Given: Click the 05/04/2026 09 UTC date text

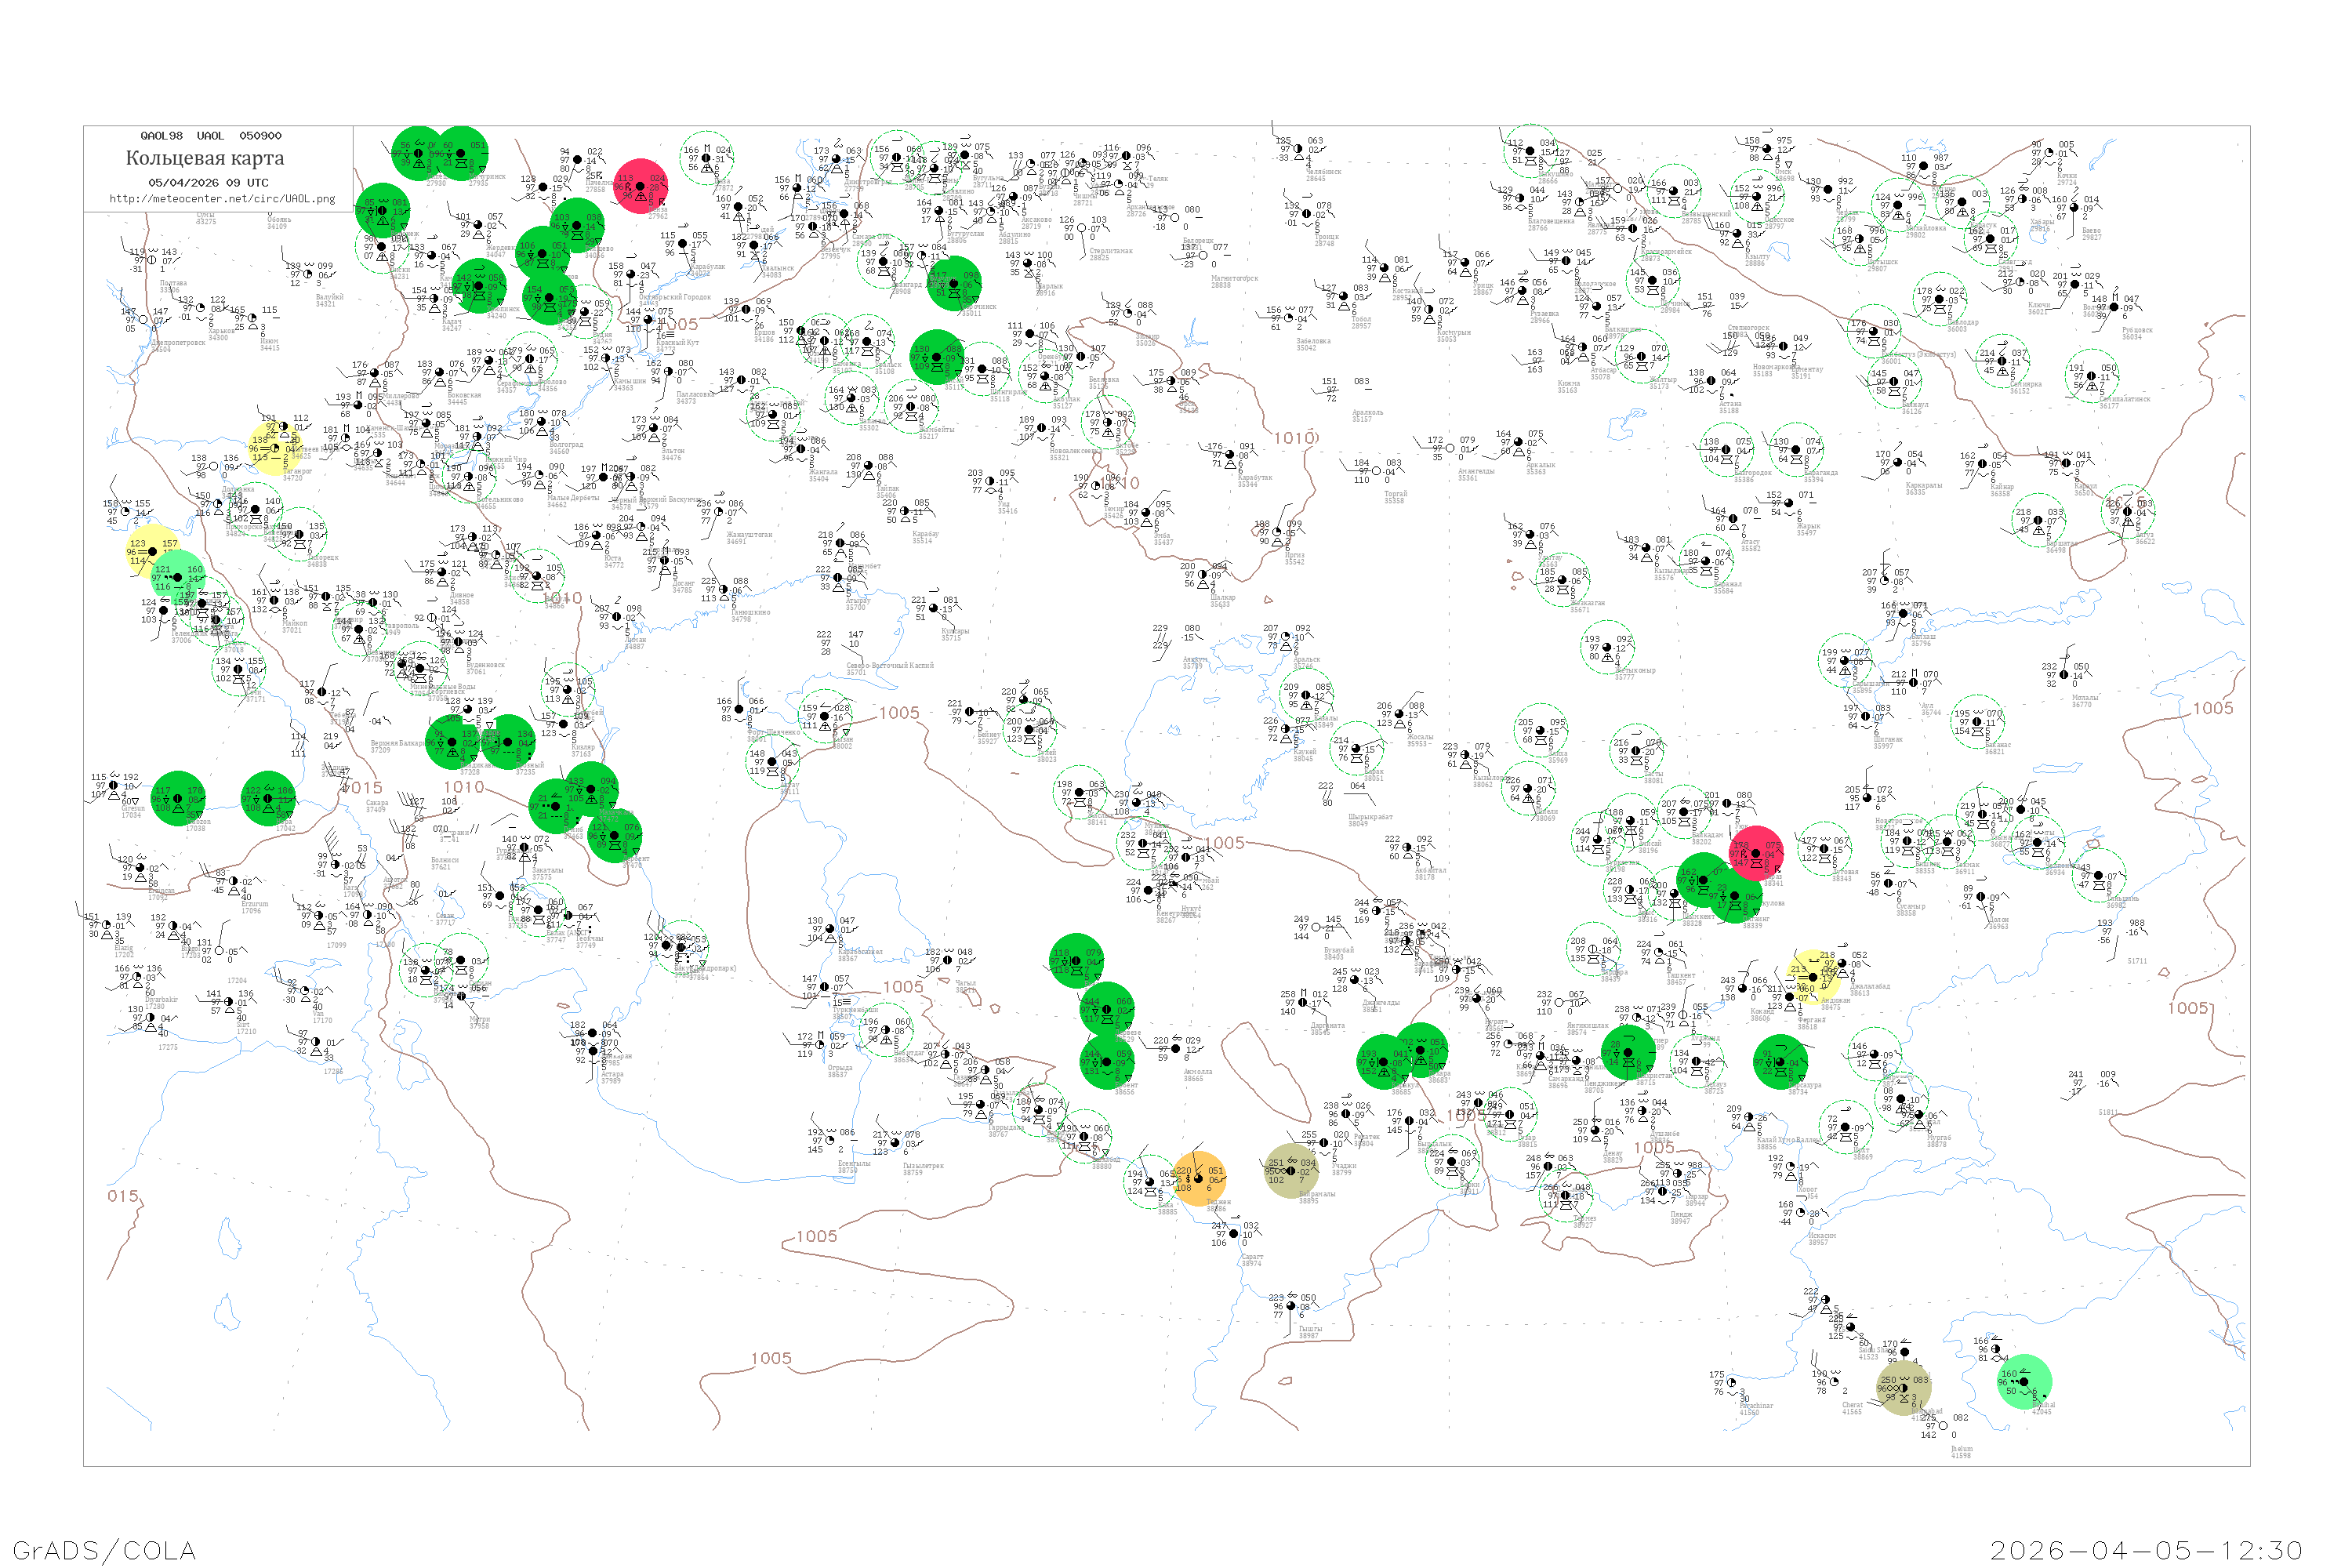Looking at the screenshot, I should tap(208, 183).
